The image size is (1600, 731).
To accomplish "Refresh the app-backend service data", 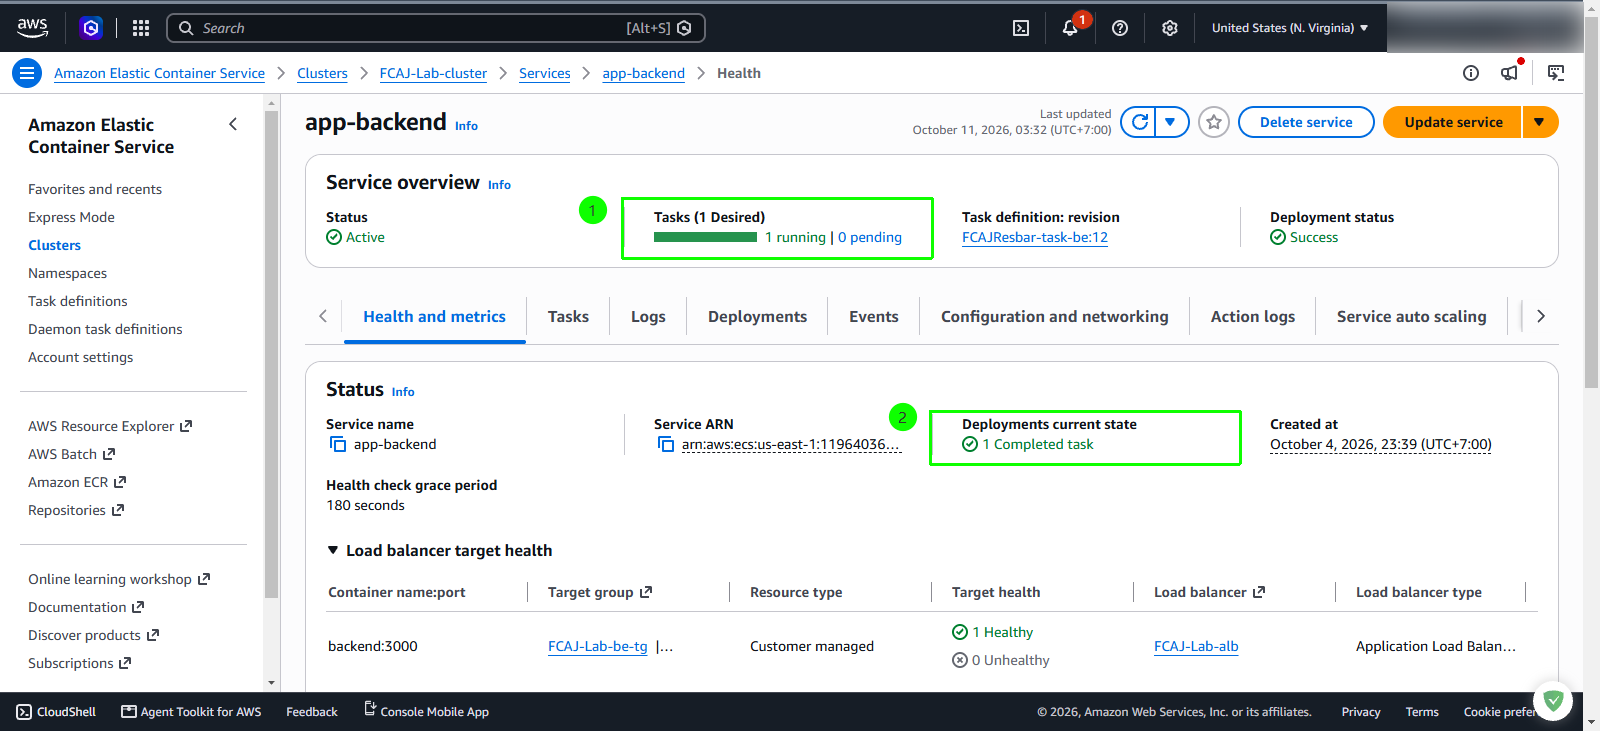I will click(1139, 122).
